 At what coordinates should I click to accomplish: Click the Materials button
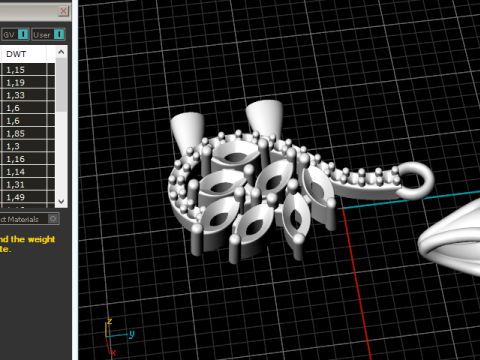coord(29,219)
